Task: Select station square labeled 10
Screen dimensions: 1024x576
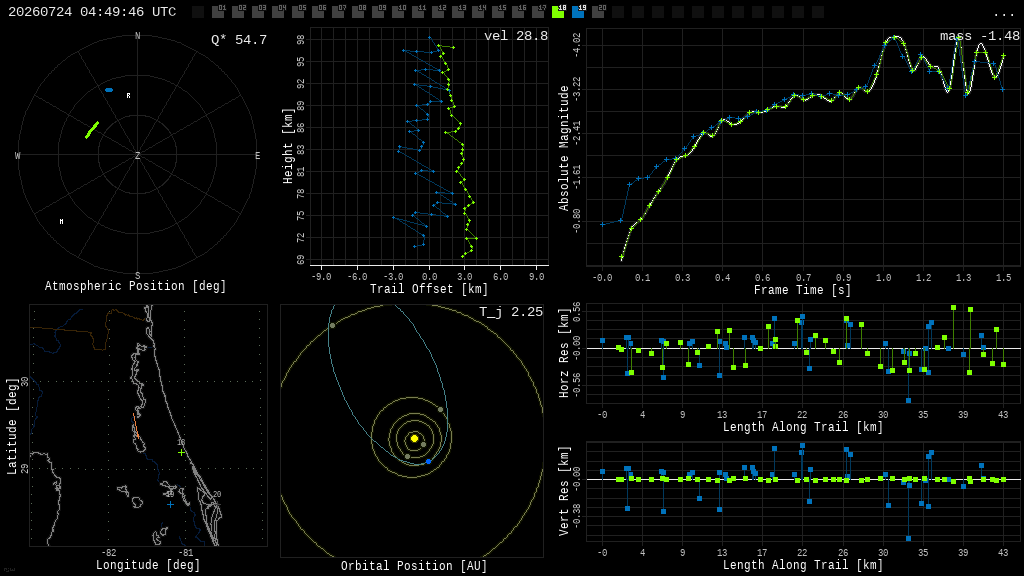Action: click(398, 12)
